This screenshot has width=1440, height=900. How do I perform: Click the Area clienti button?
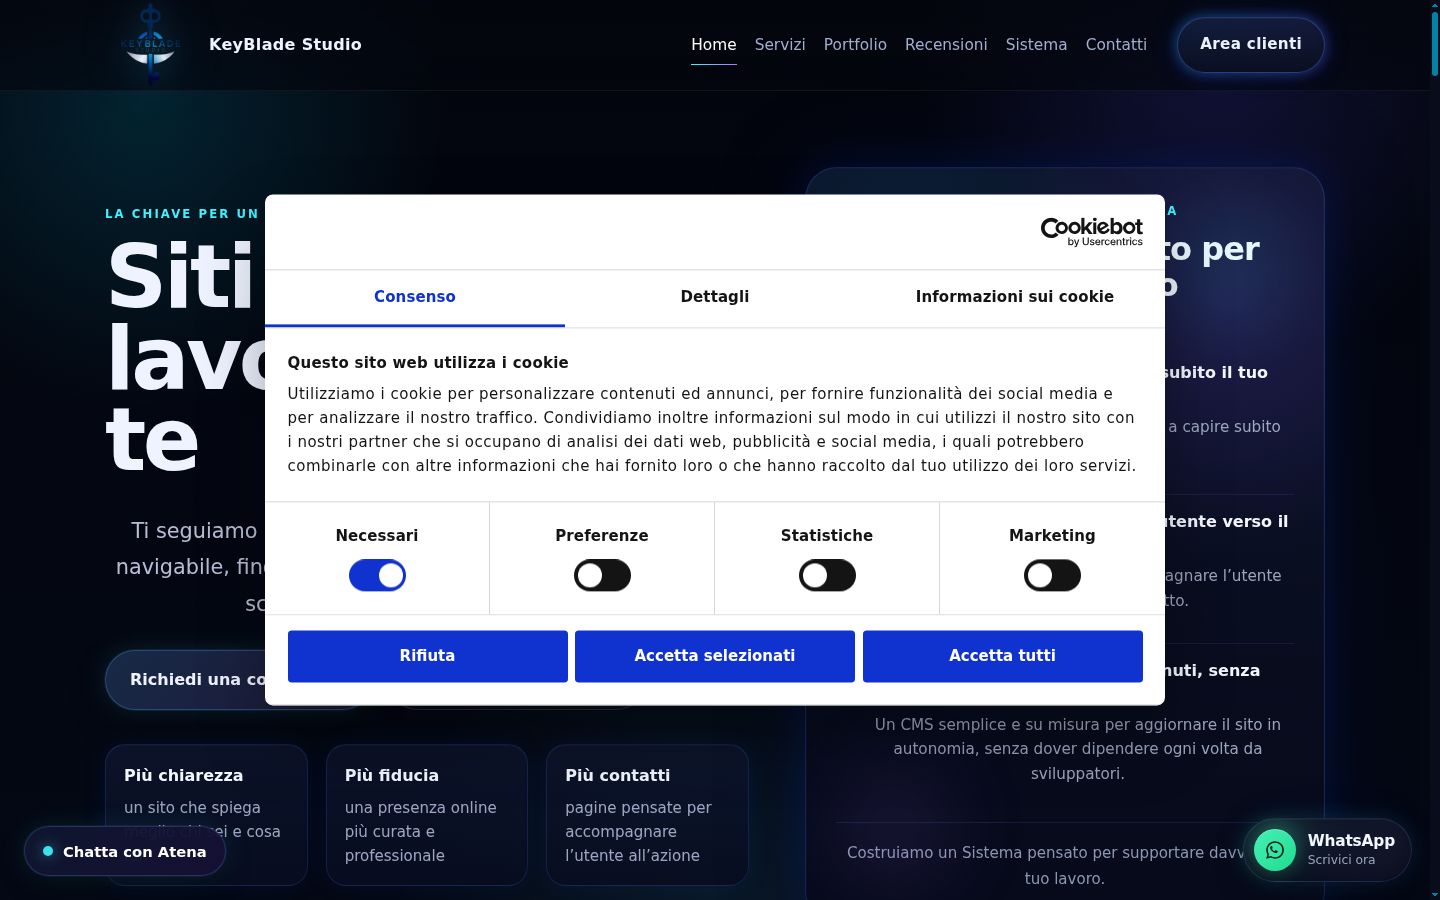1251,44
